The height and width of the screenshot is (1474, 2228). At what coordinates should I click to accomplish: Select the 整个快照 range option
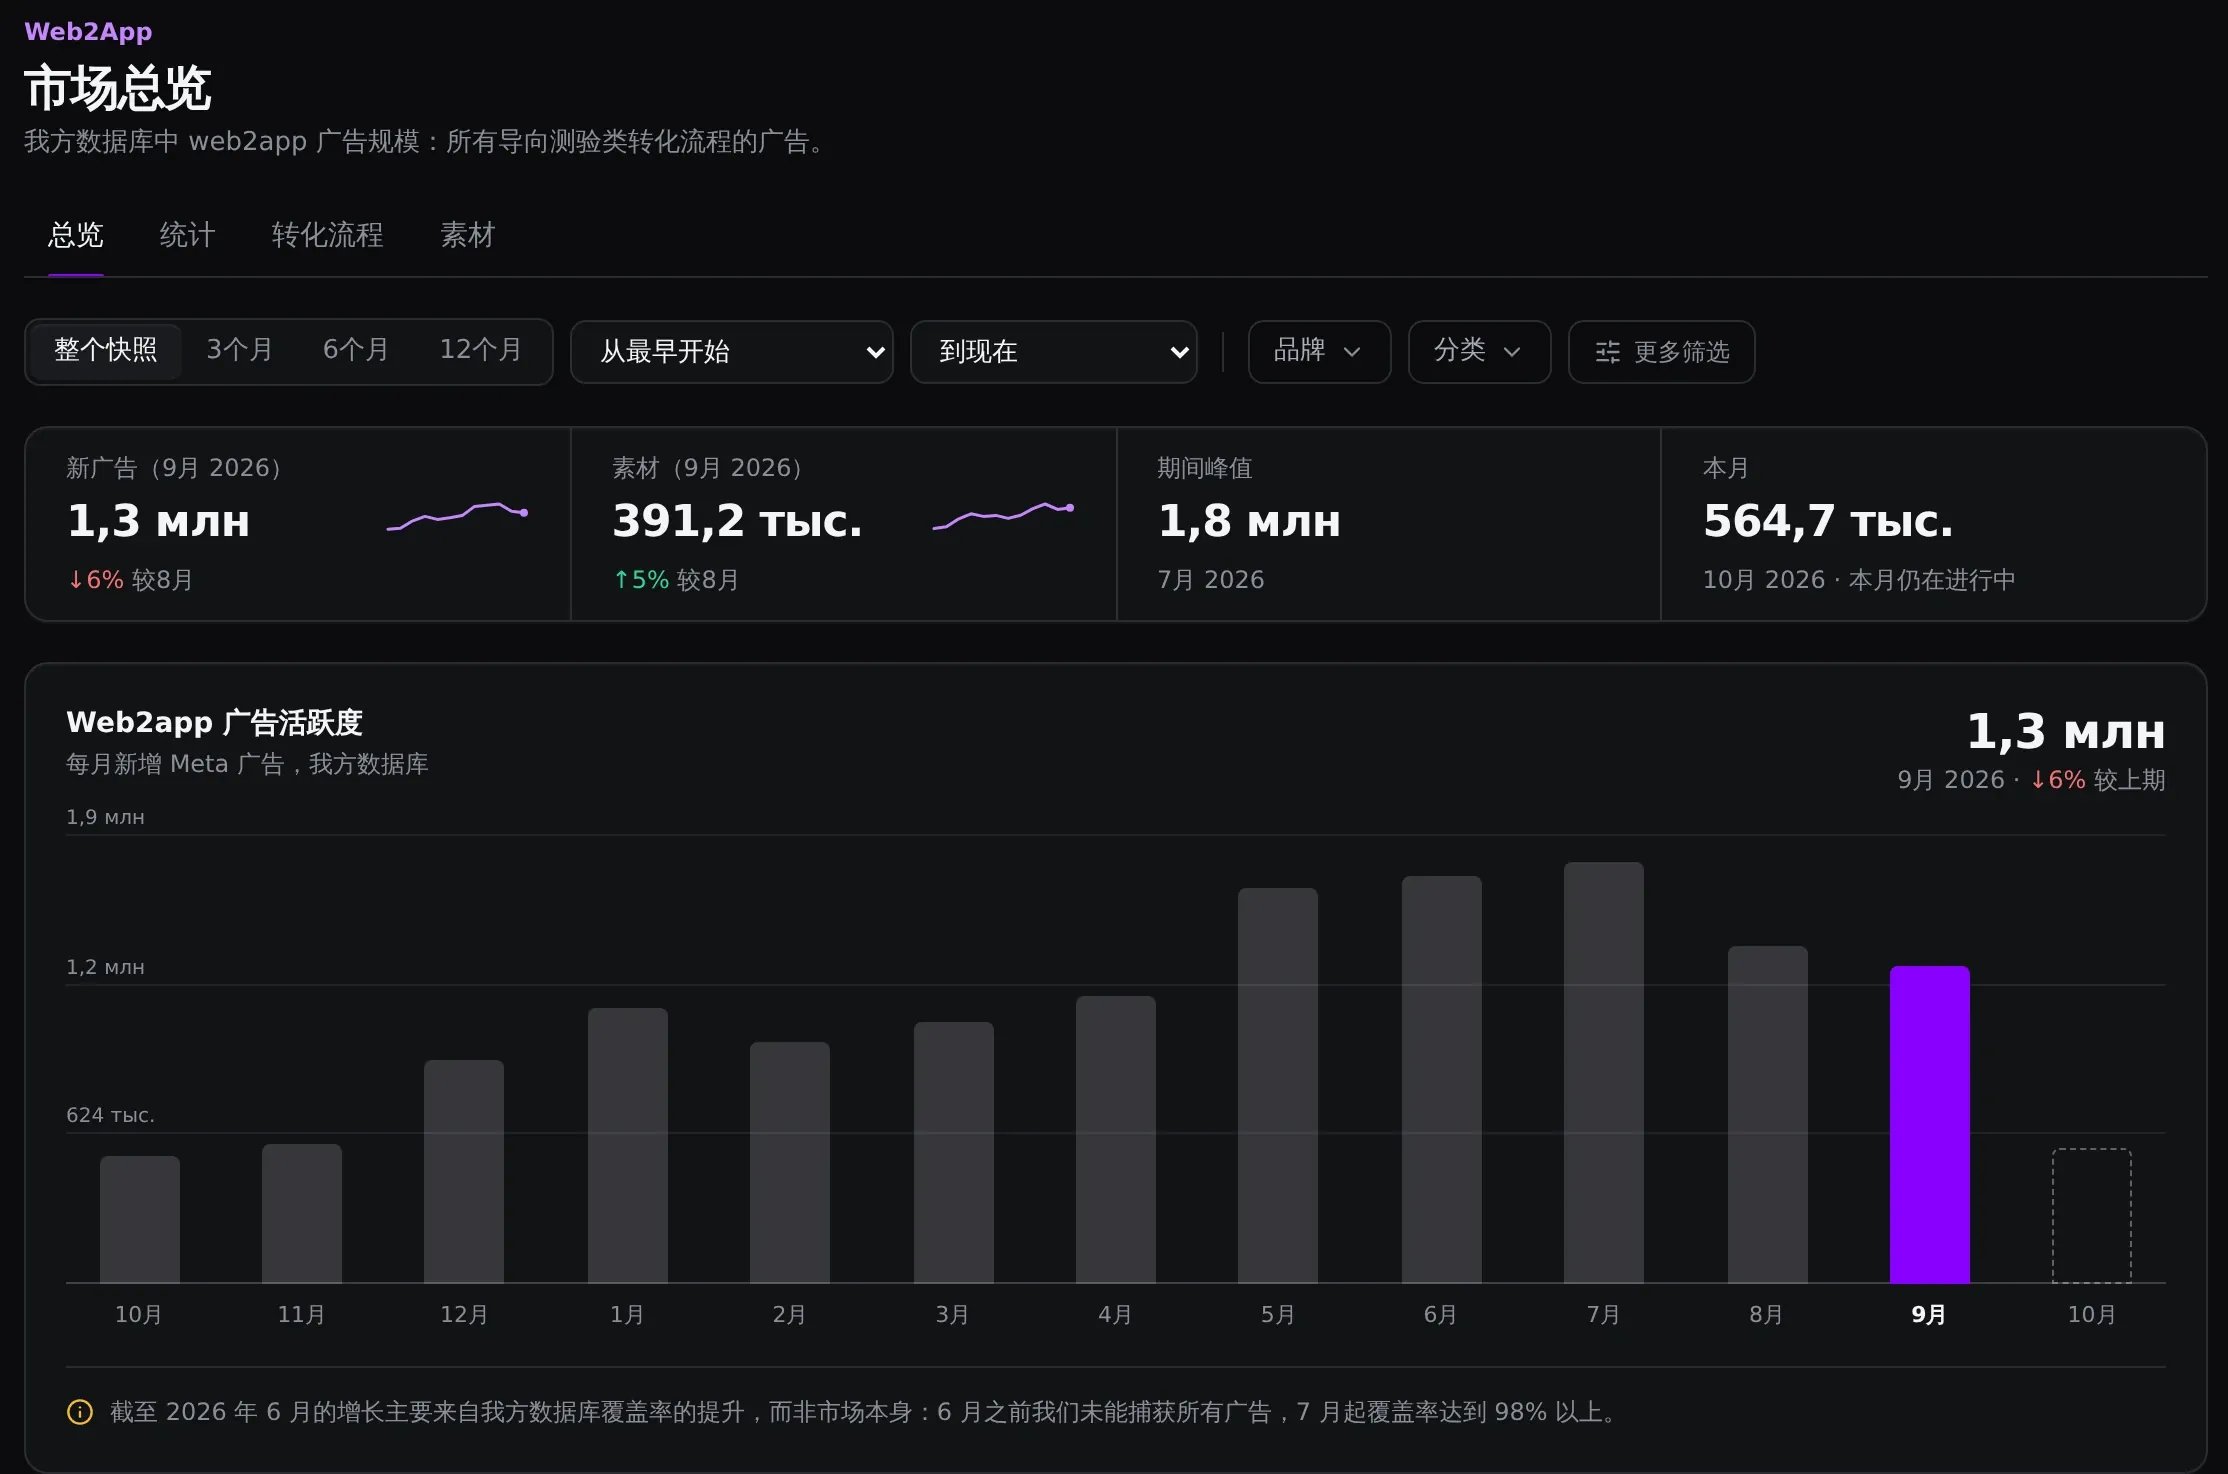tap(106, 351)
